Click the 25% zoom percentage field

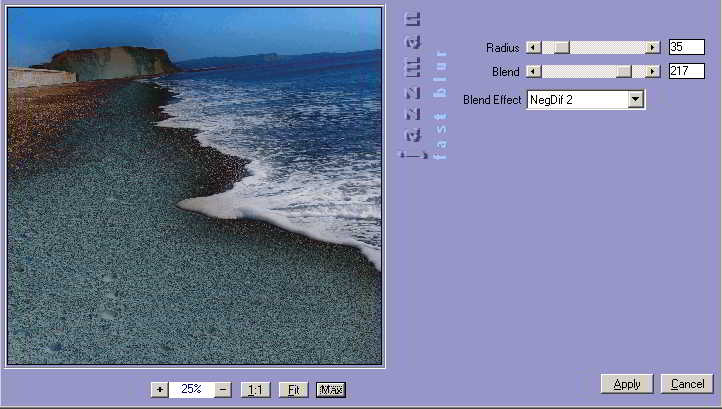191,390
